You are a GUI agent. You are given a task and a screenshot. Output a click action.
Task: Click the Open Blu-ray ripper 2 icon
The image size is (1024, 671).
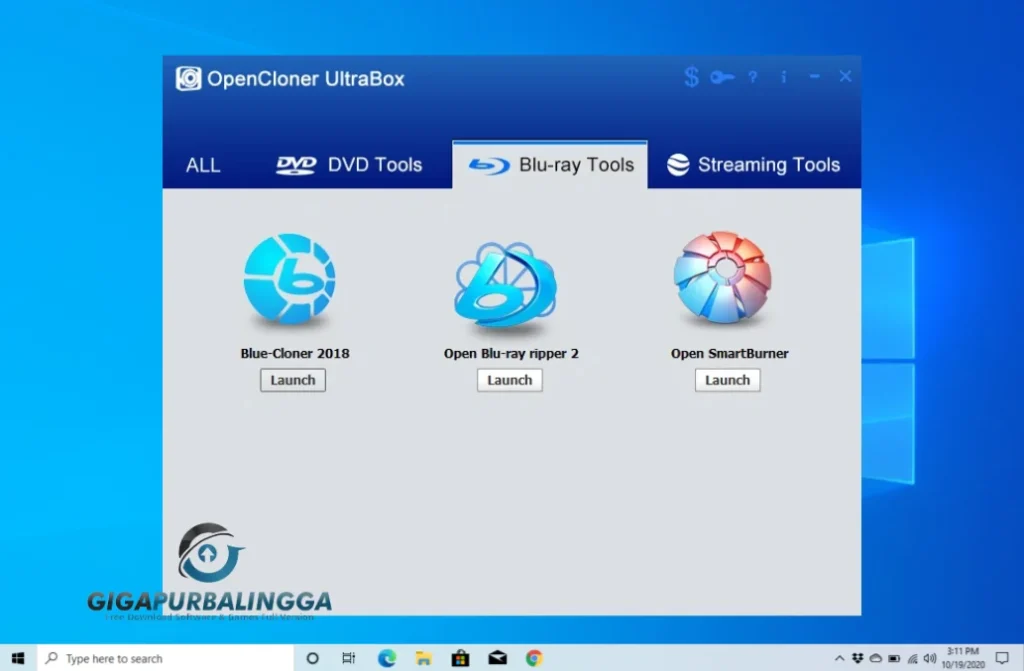point(505,283)
